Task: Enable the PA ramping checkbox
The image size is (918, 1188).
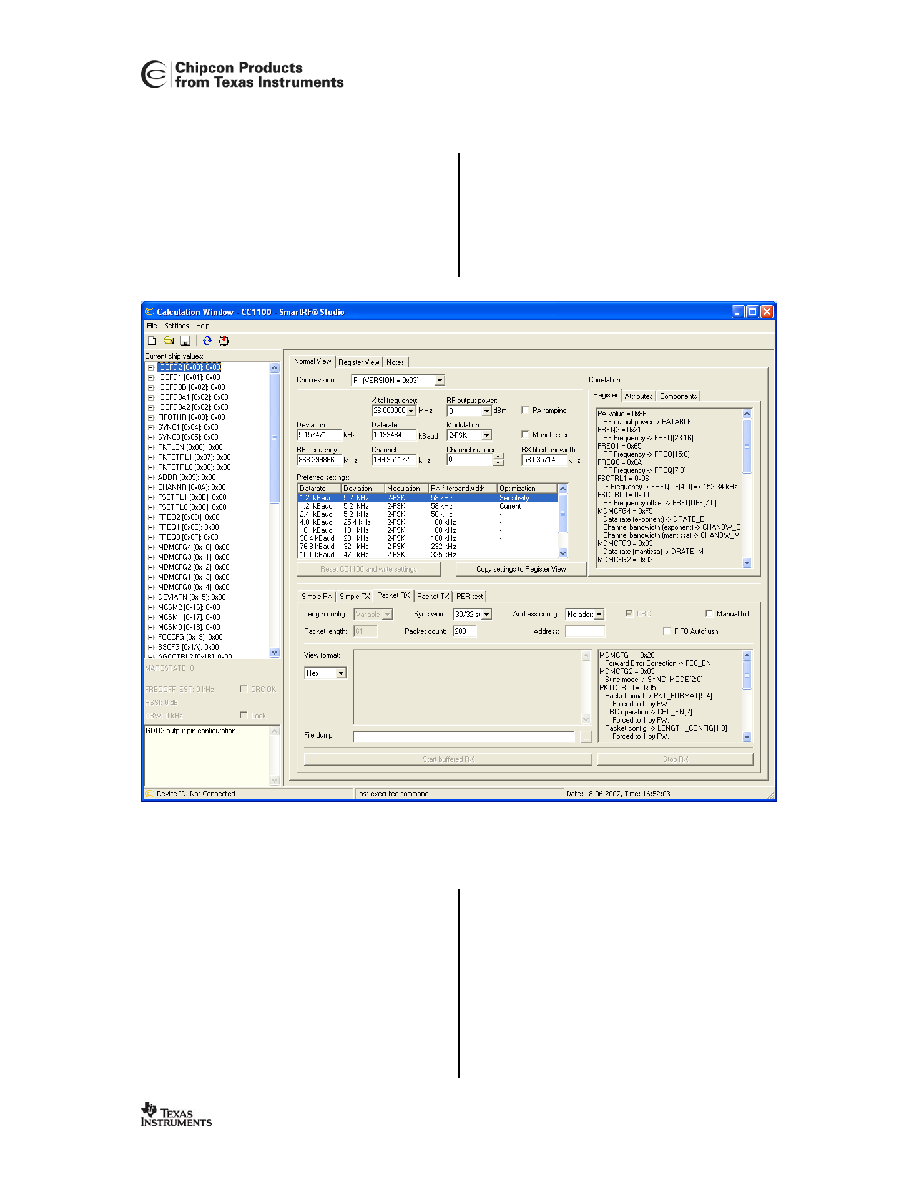Action: coord(525,411)
